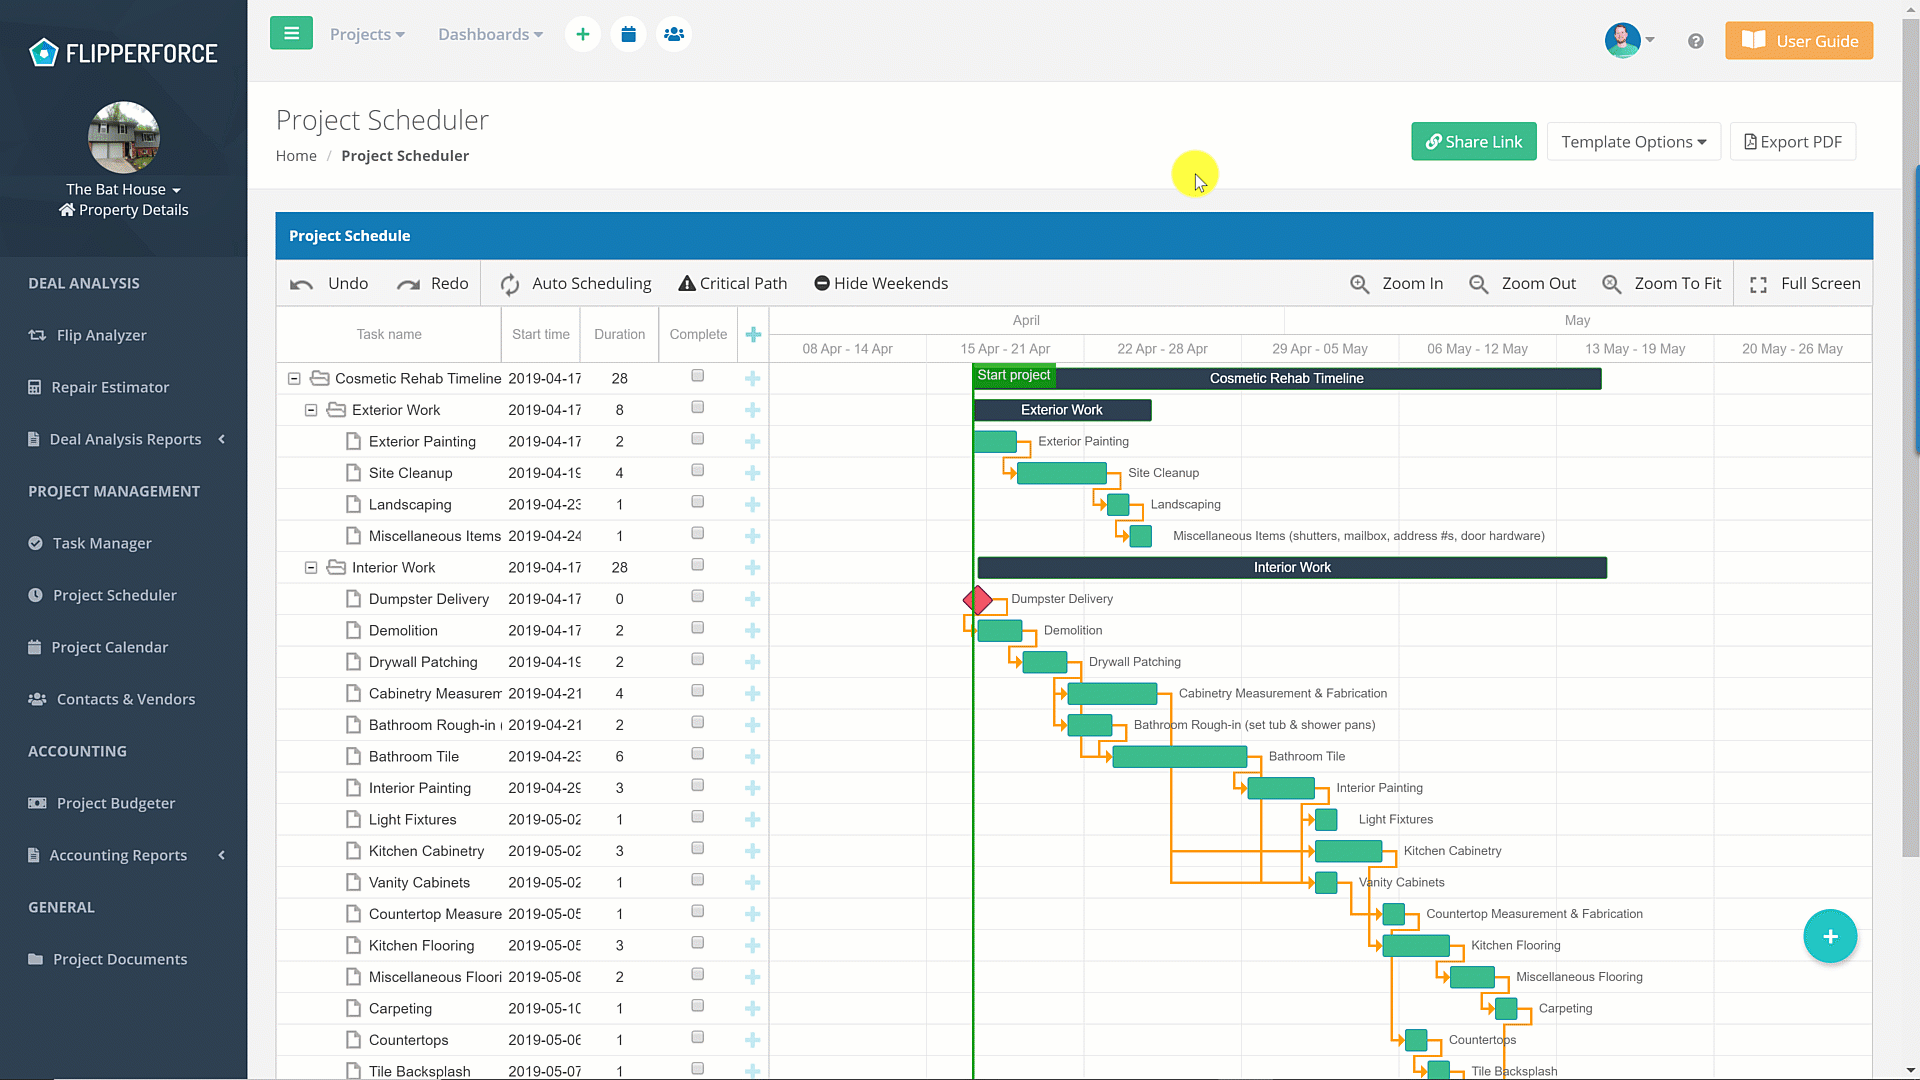Click the Export PDF button
The height and width of the screenshot is (1080, 1920).
[x=1792, y=142]
